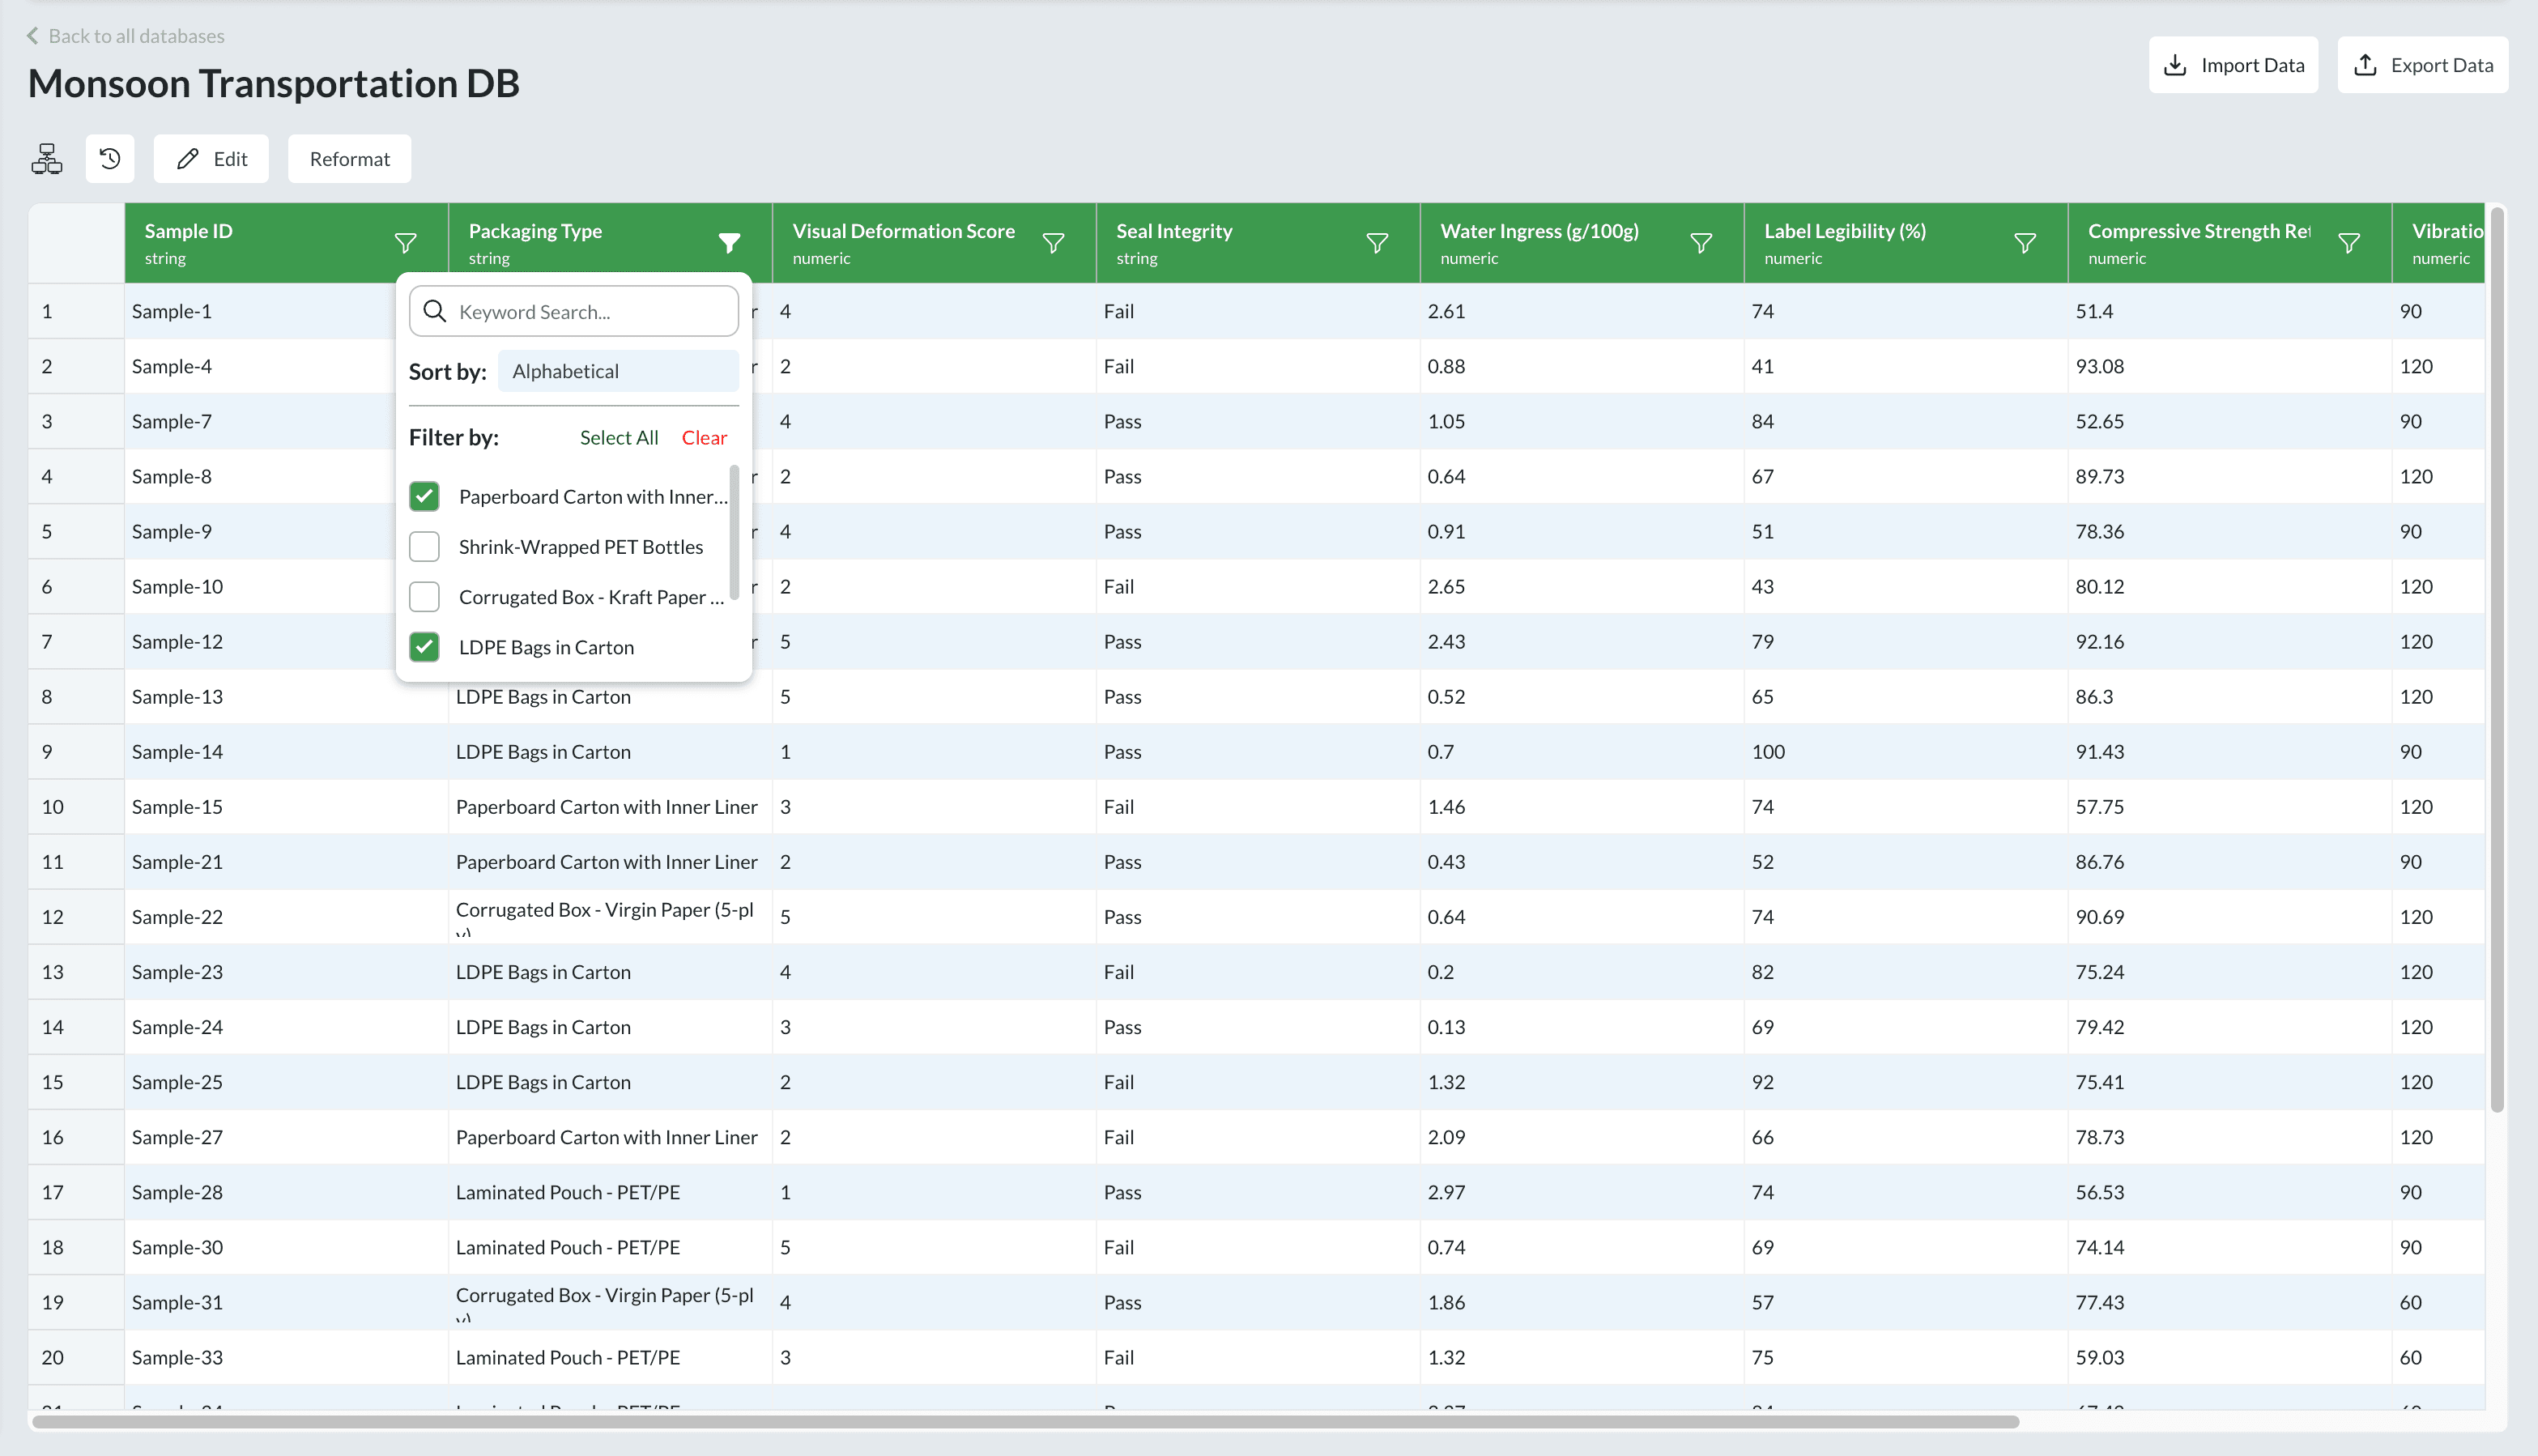This screenshot has height=1456, width=2538.
Task: Open the Seal Integrity filter dropdown
Action: pos(1378,243)
